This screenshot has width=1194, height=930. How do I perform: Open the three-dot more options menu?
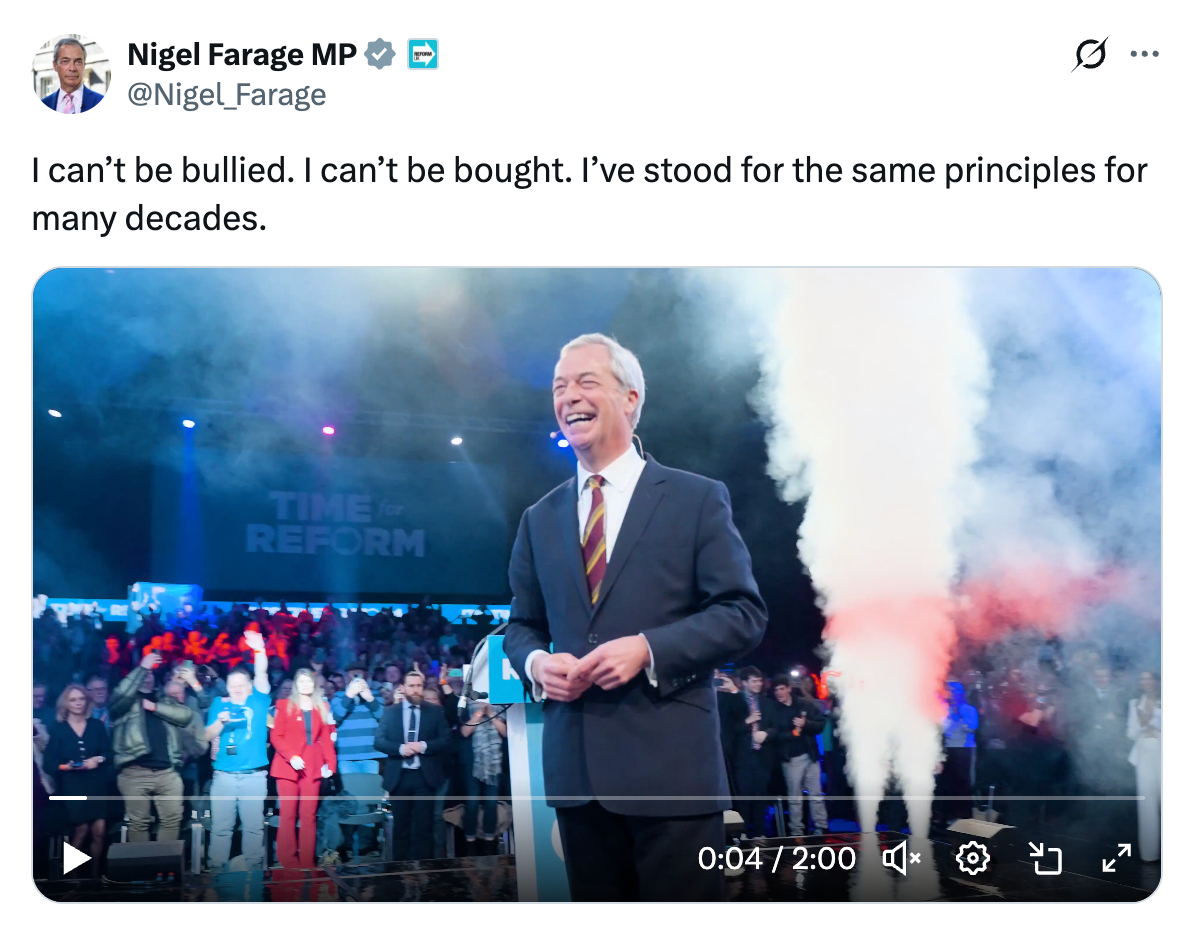coord(1144,54)
